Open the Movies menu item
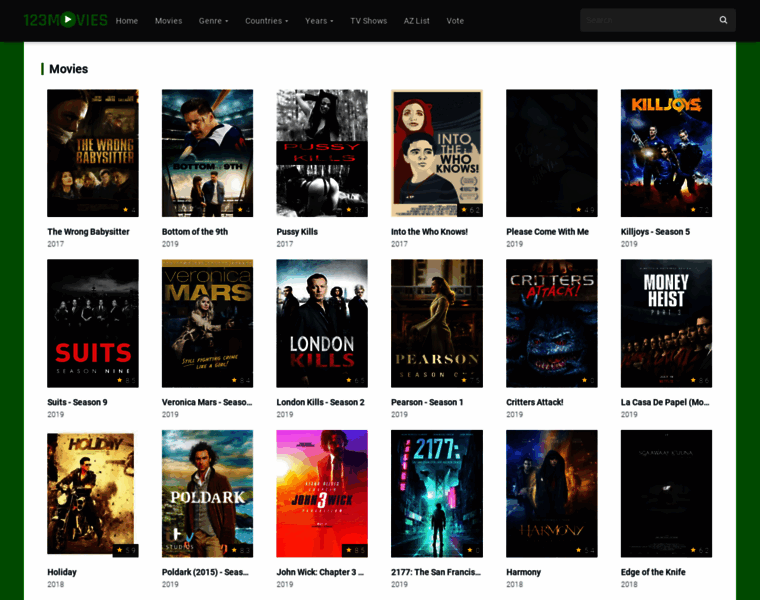760x600 pixels. [x=168, y=21]
